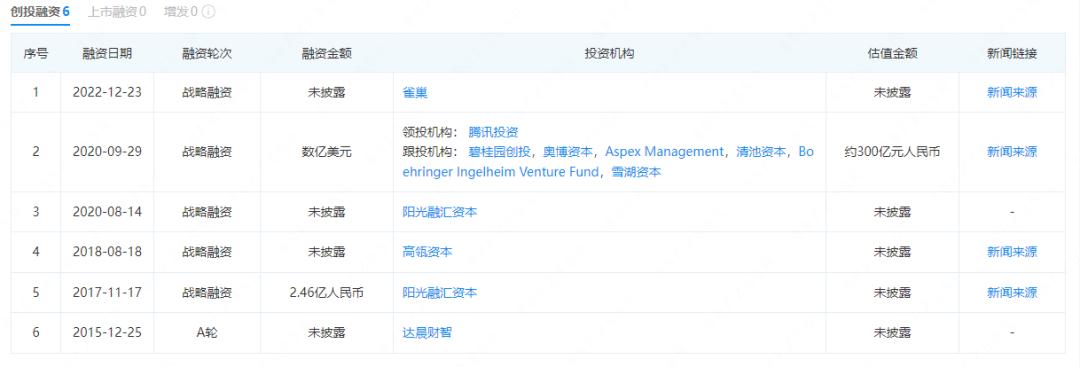Open 阳光融汇资本 link in the 2017-11-17 row

pos(439,293)
